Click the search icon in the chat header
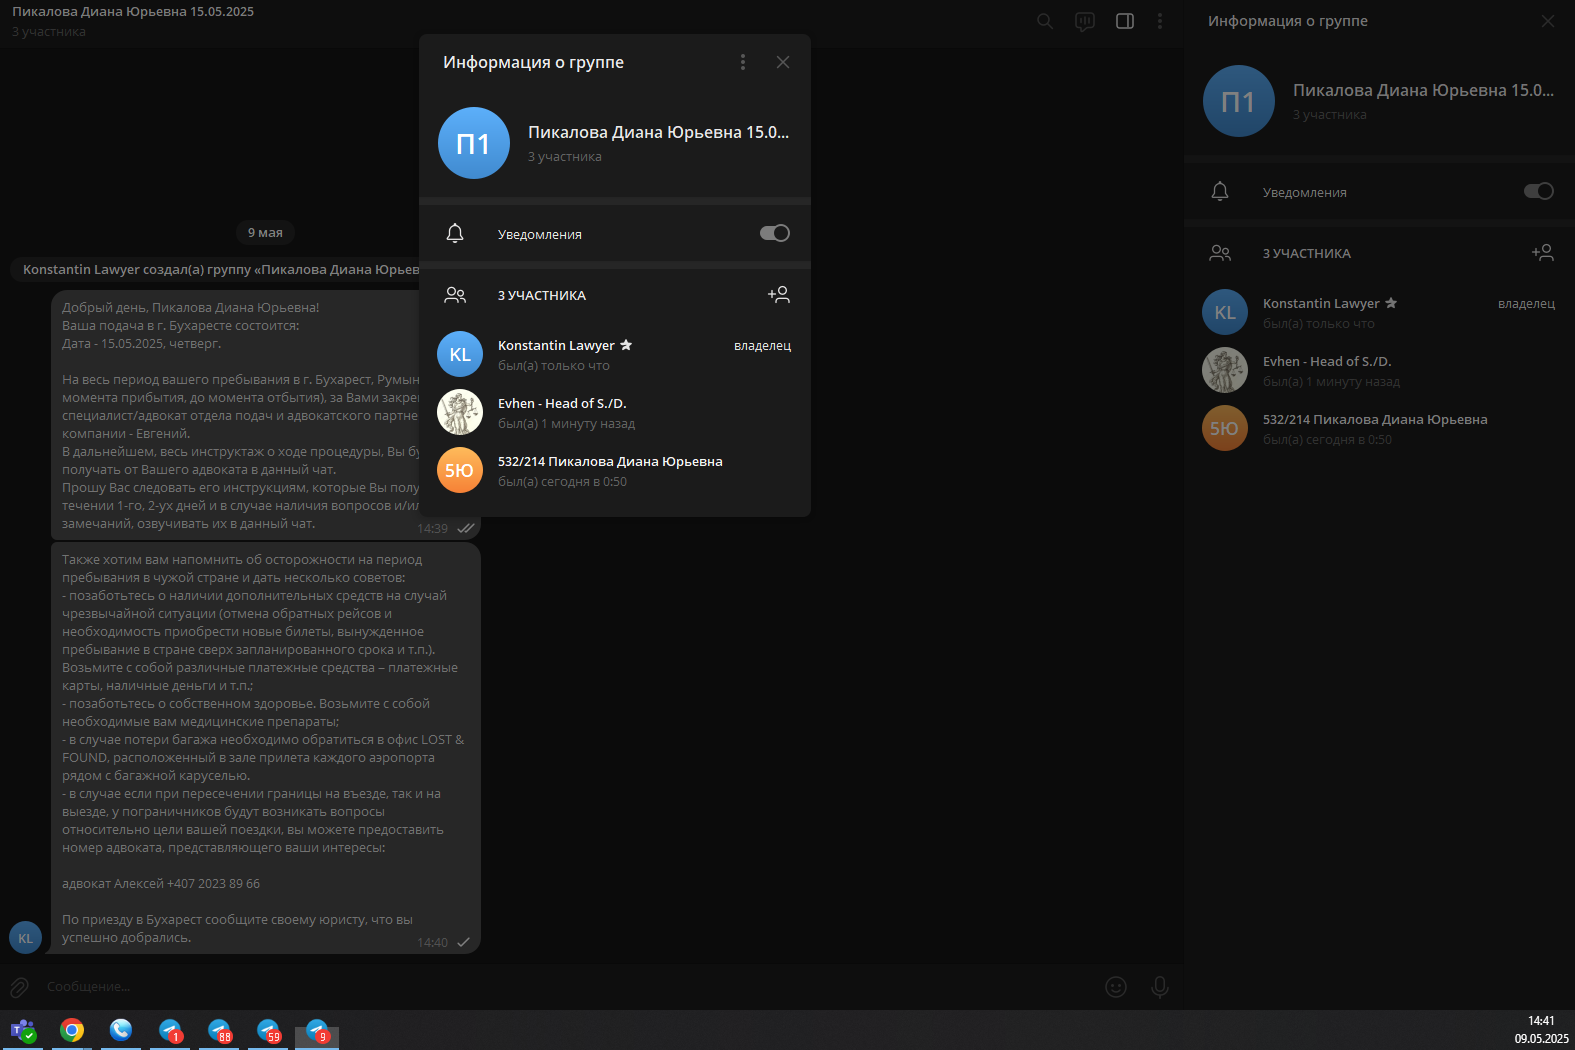Screen dimensions: 1575x1050 tap(1045, 21)
